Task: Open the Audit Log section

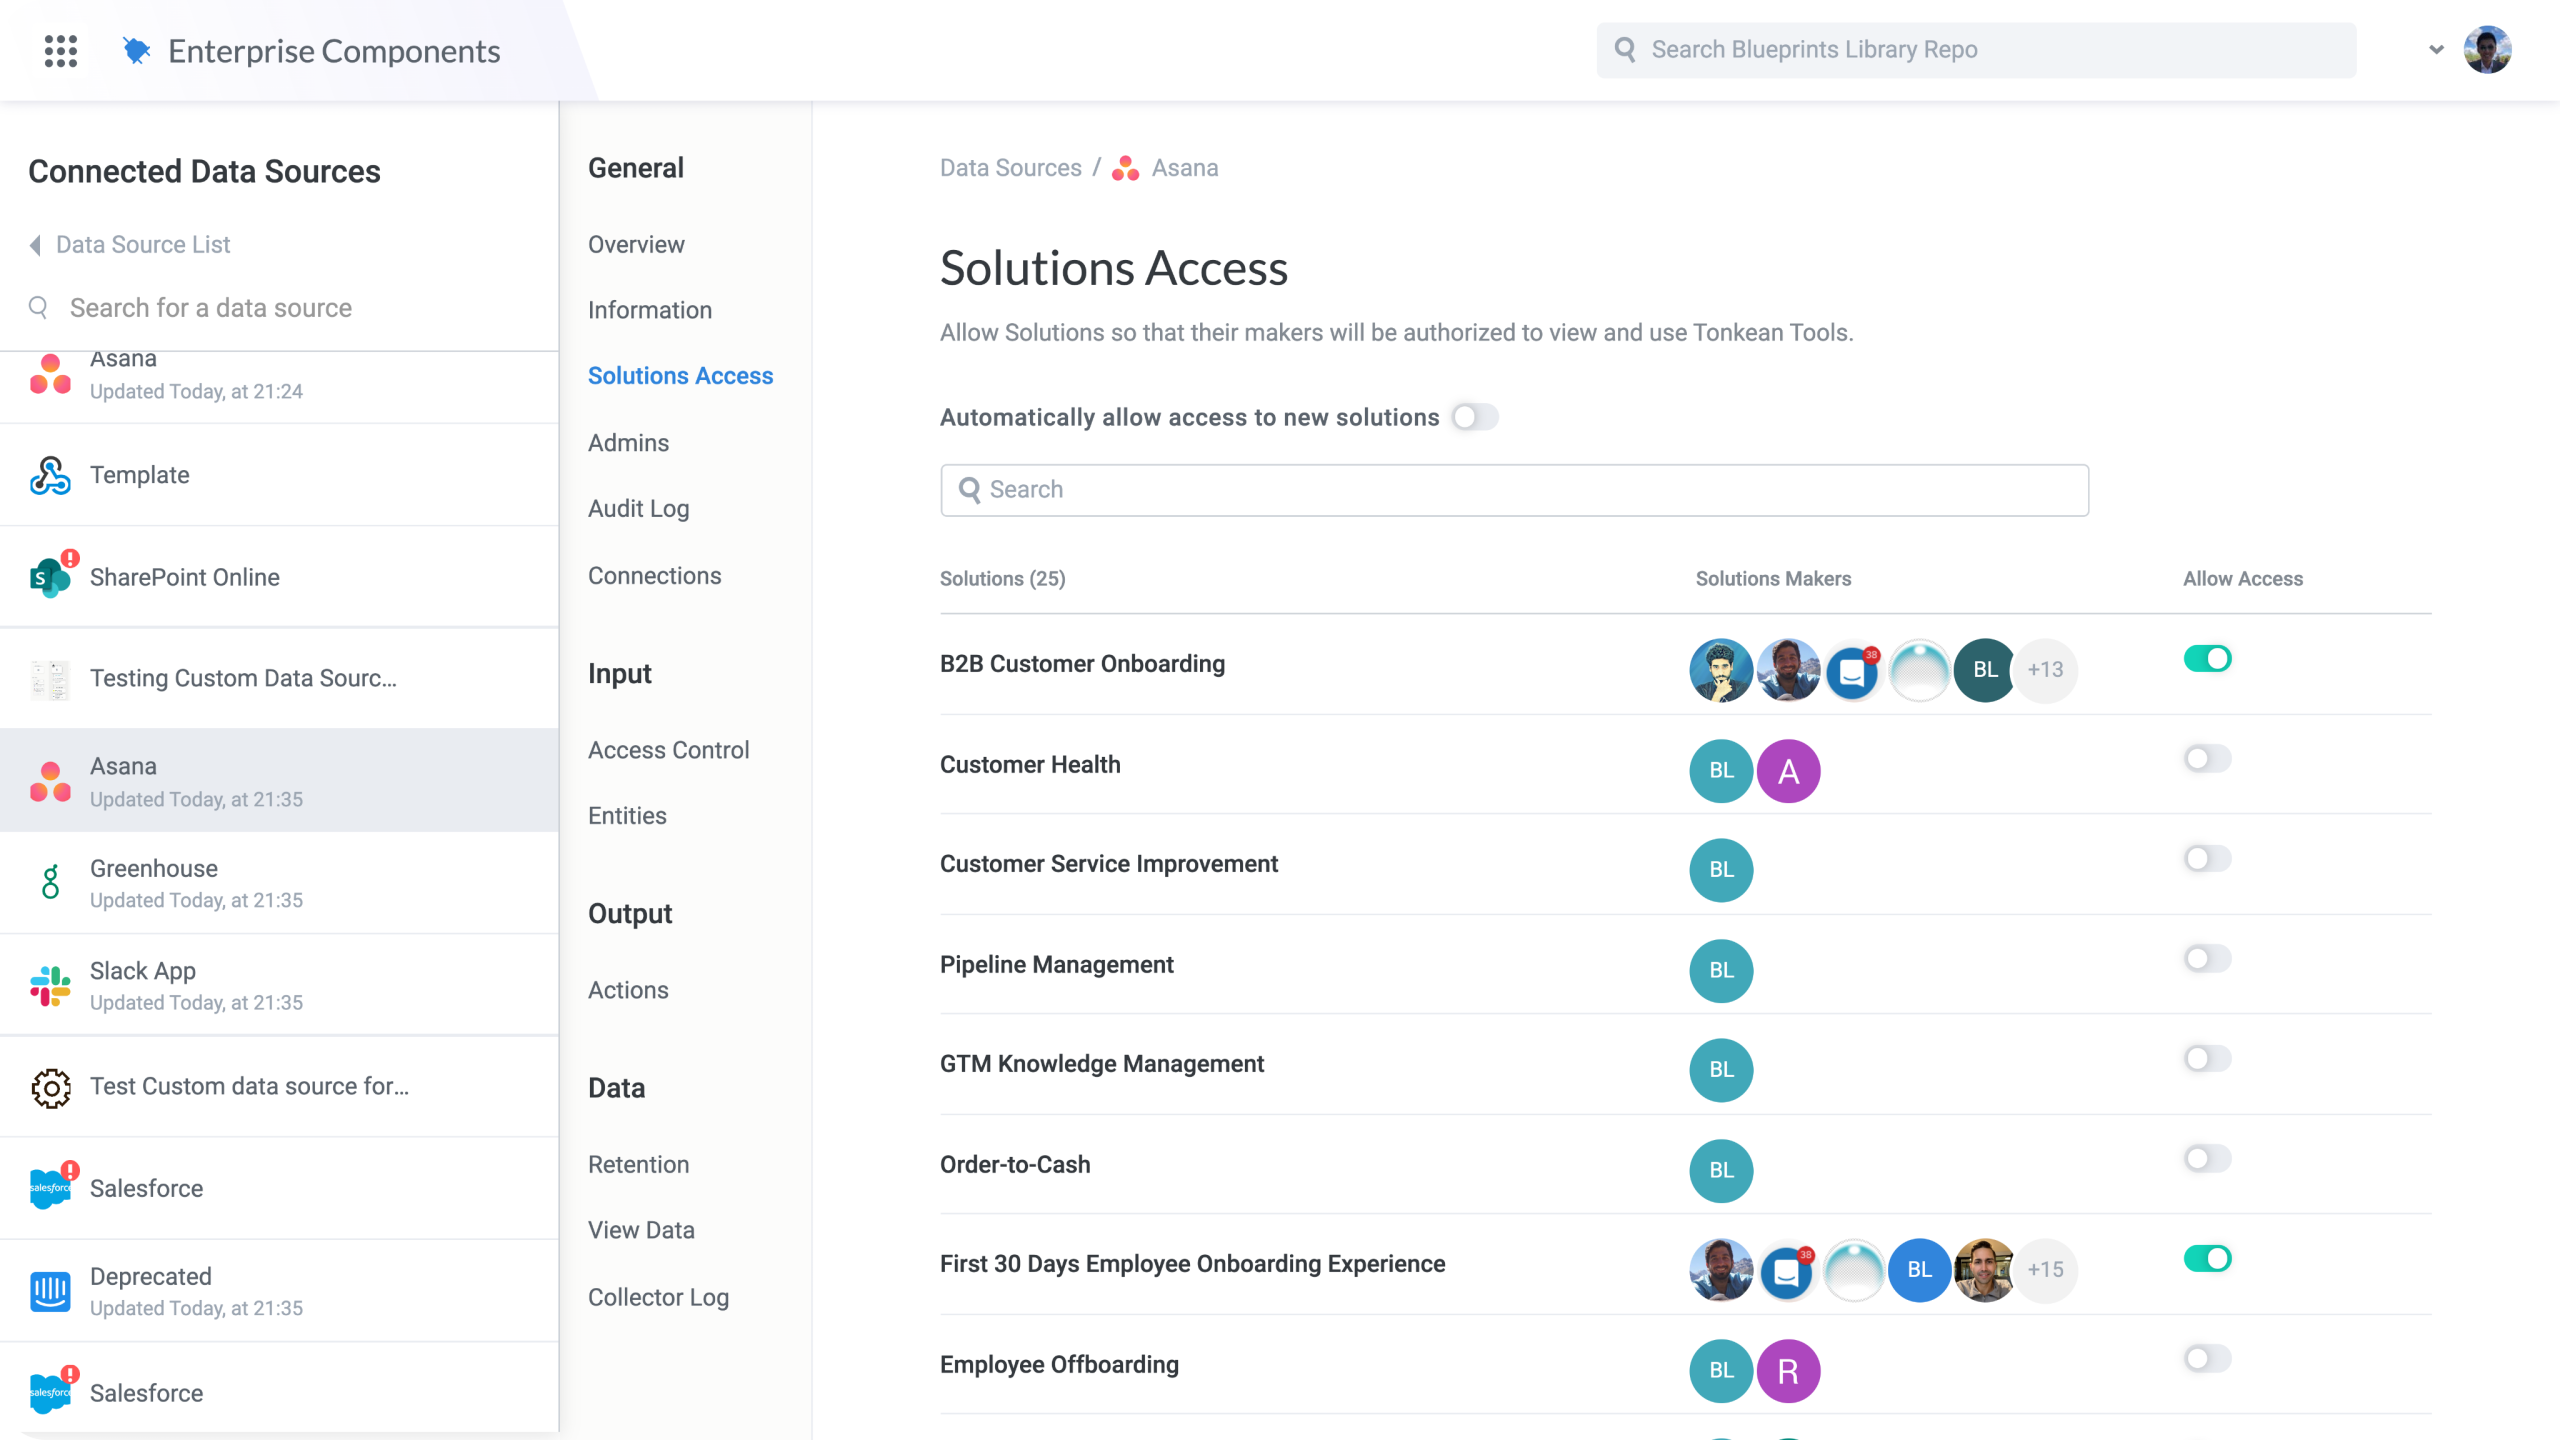Action: pos(638,508)
